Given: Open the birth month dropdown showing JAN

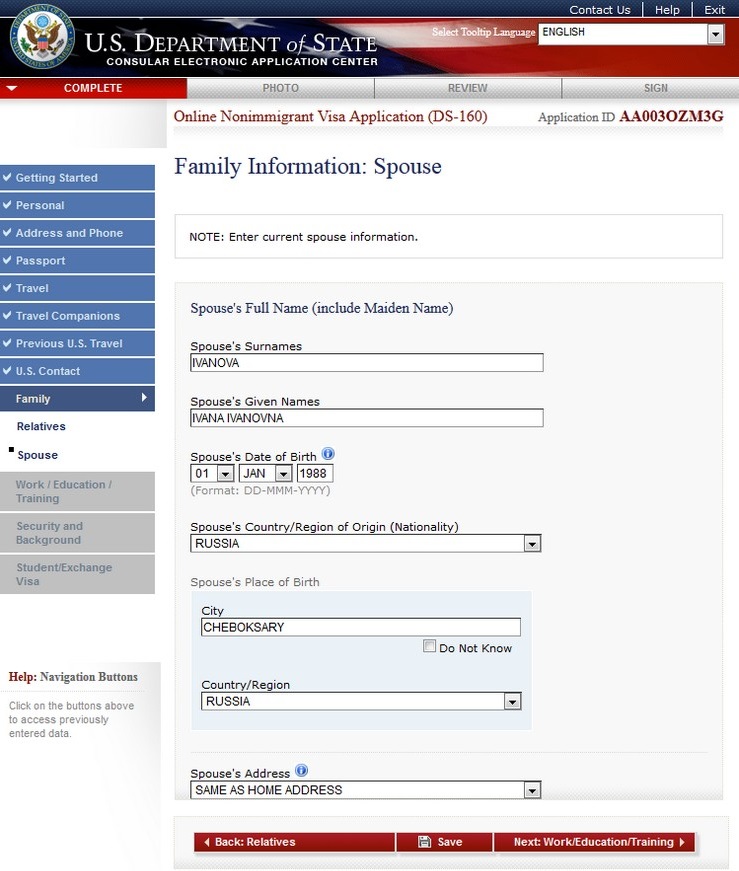Looking at the screenshot, I should (x=265, y=473).
